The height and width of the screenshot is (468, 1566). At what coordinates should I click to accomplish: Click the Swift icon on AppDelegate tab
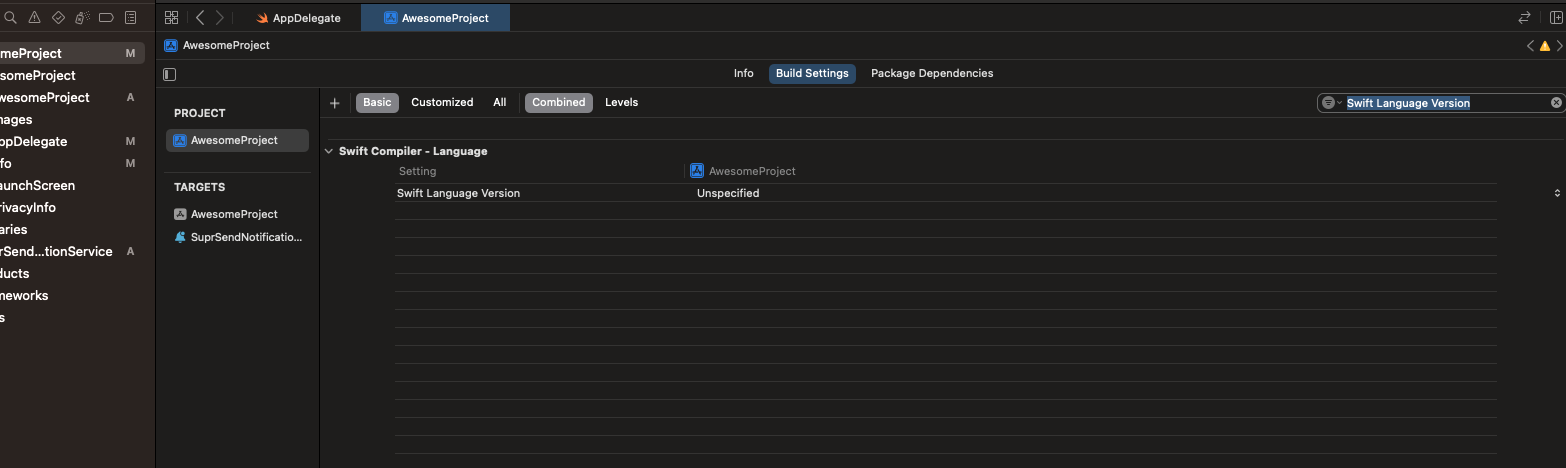262,18
